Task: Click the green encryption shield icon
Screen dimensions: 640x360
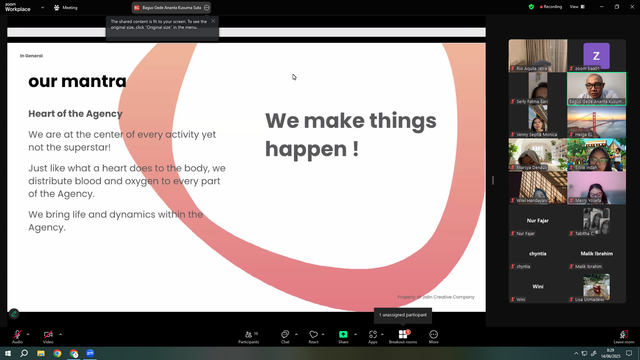Action: (531, 7)
